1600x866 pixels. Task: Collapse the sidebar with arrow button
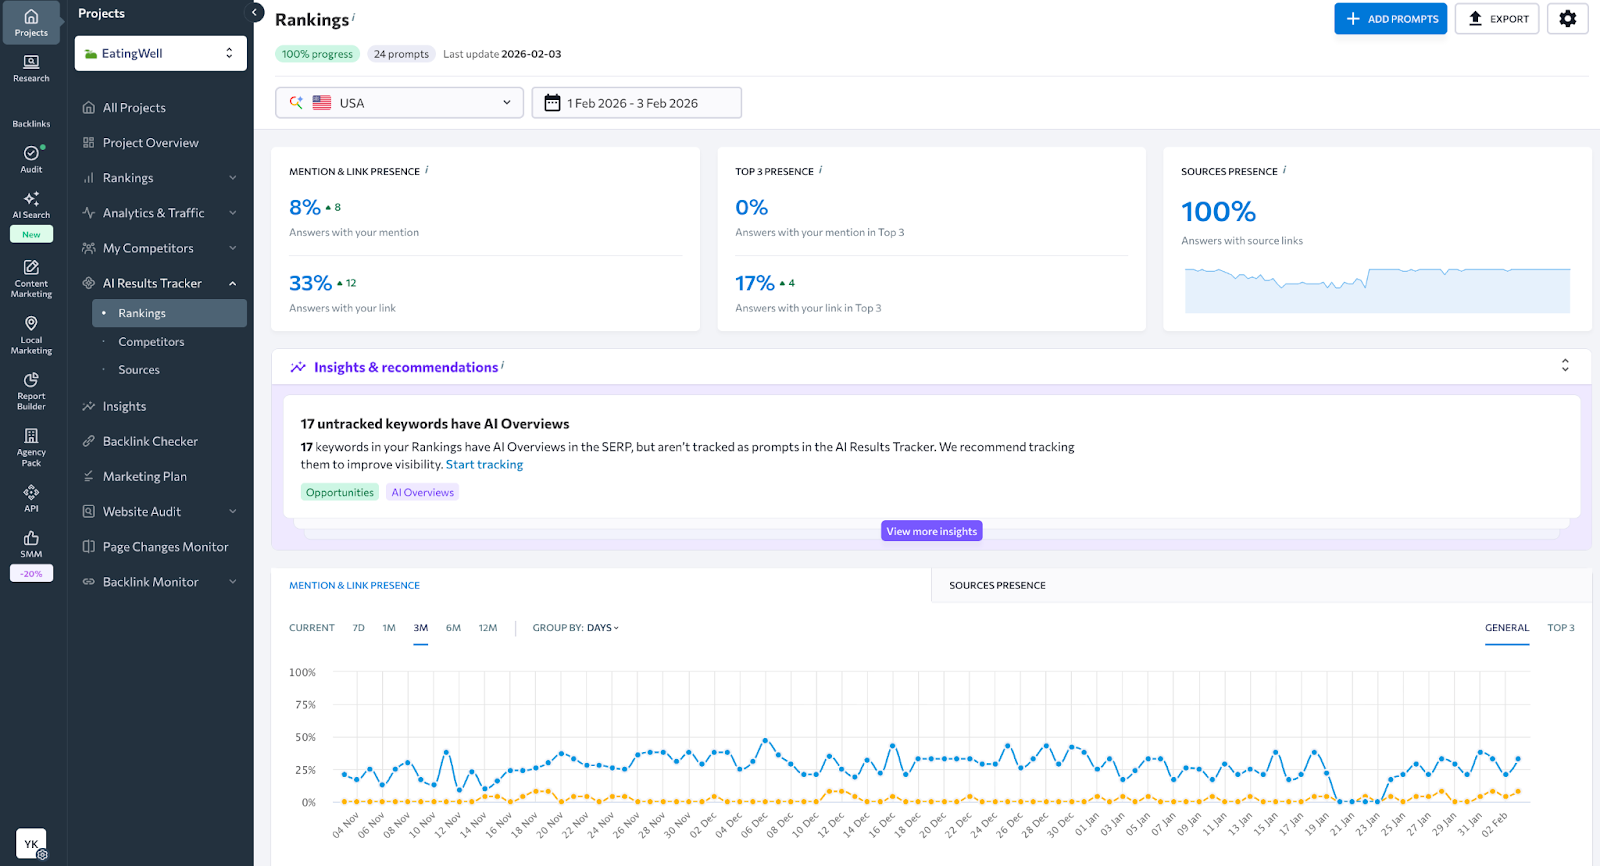tap(254, 13)
